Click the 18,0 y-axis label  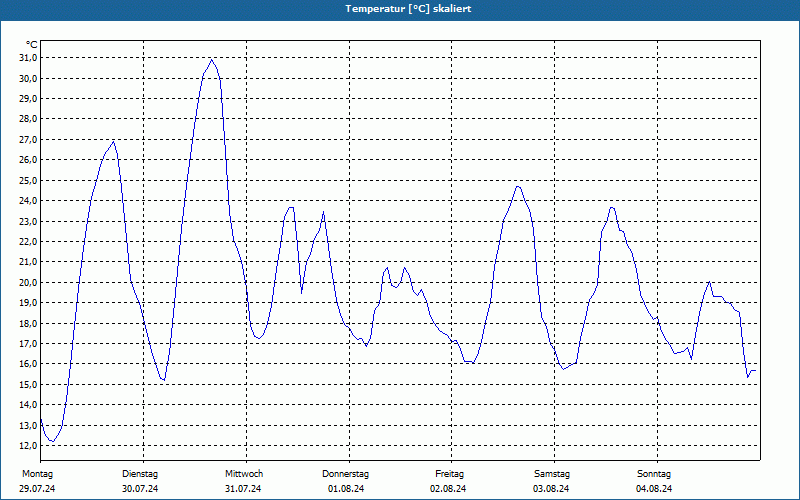click(28, 323)
